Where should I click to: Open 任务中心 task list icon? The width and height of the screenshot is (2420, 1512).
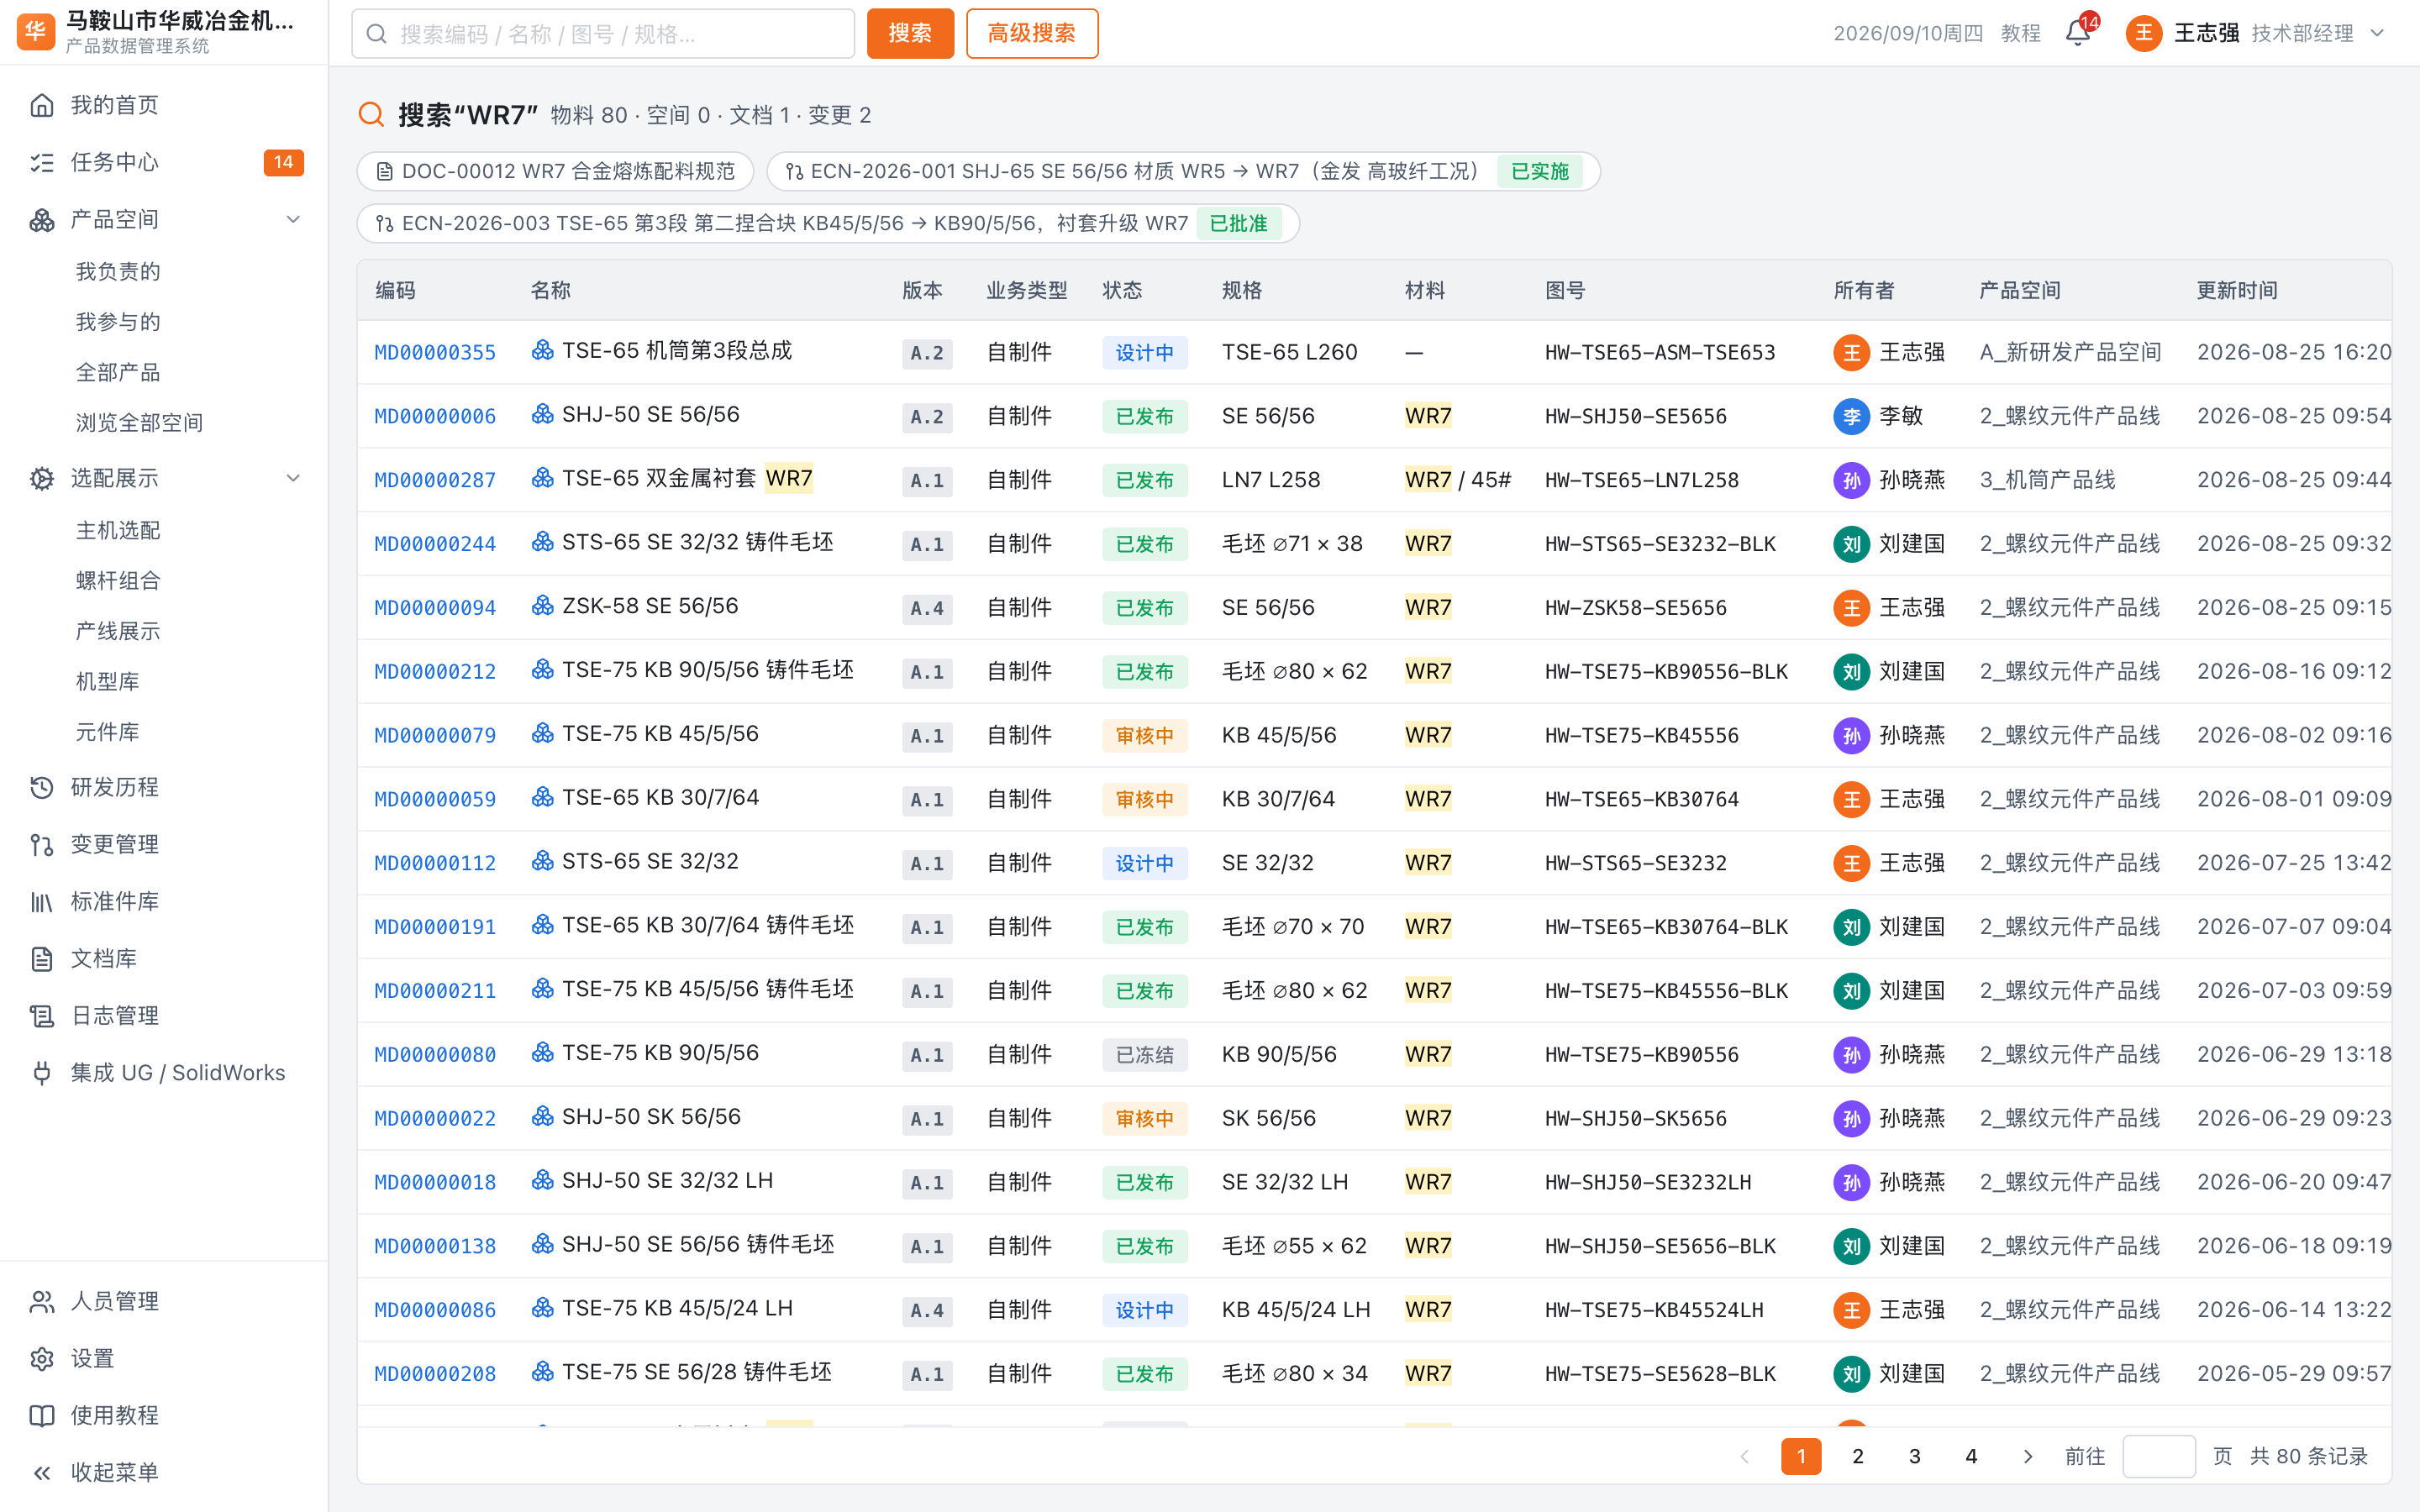click(x=42, y=162)
